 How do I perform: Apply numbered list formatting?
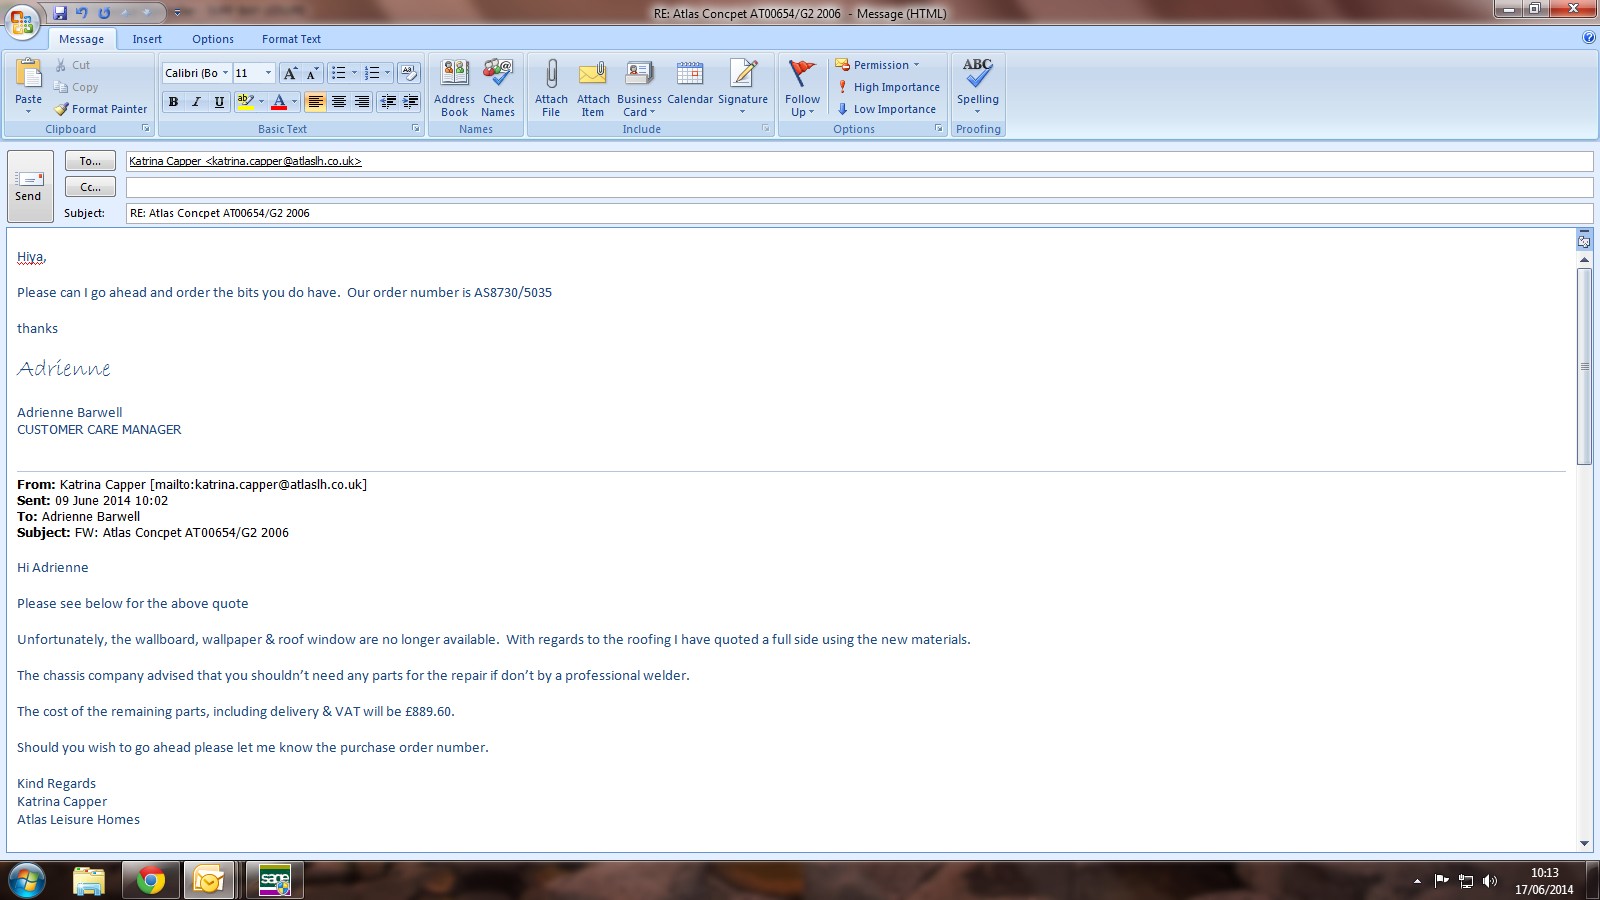372,73
